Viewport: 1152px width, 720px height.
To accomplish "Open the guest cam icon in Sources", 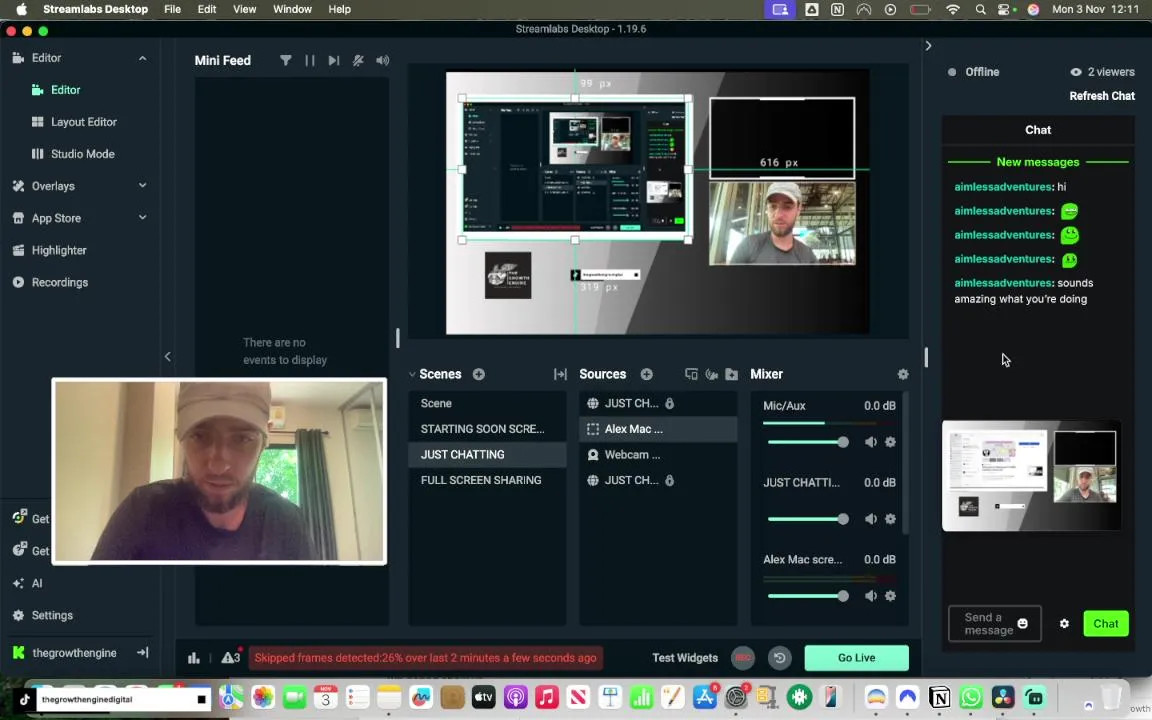I will point(711,374).
